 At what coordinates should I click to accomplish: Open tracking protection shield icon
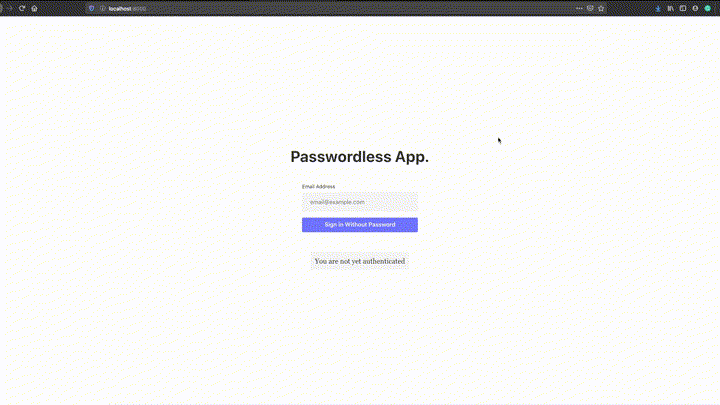[x=91, y=8]
